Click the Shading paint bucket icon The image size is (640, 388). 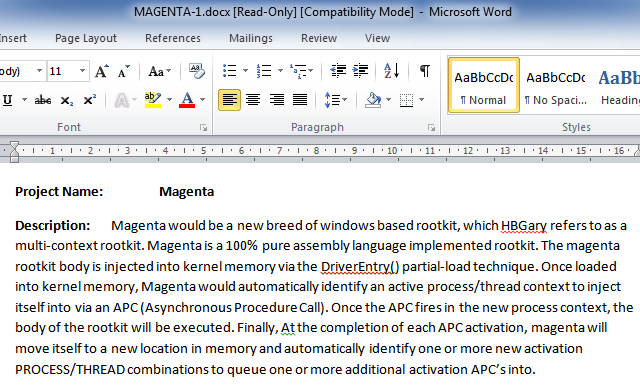373,100
